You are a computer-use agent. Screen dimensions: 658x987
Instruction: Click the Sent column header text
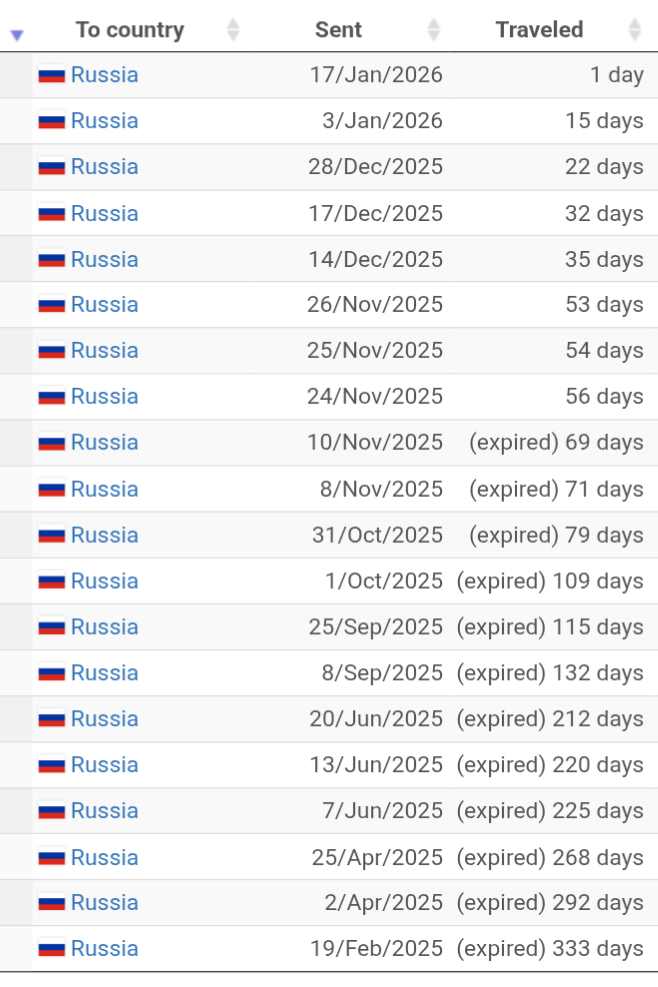[x=338, y=30]
